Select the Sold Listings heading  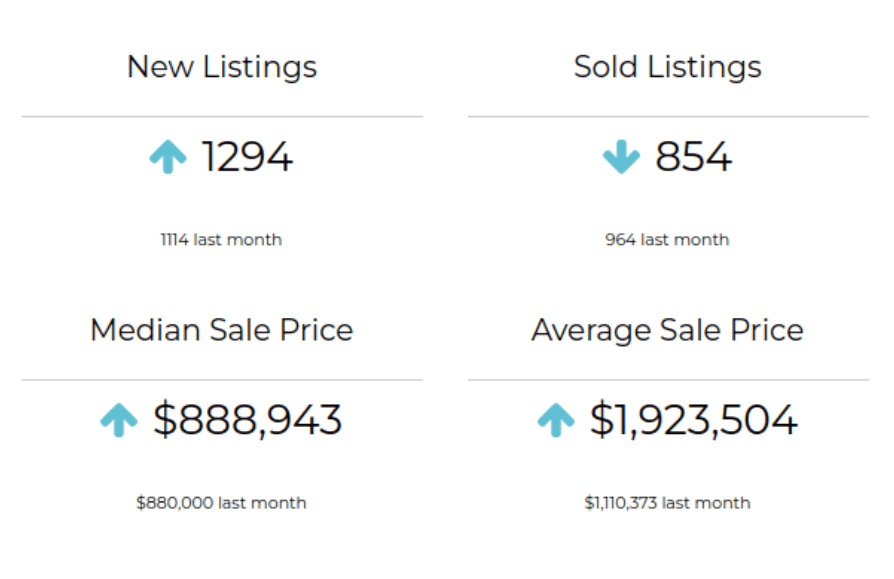click(667, 67)
